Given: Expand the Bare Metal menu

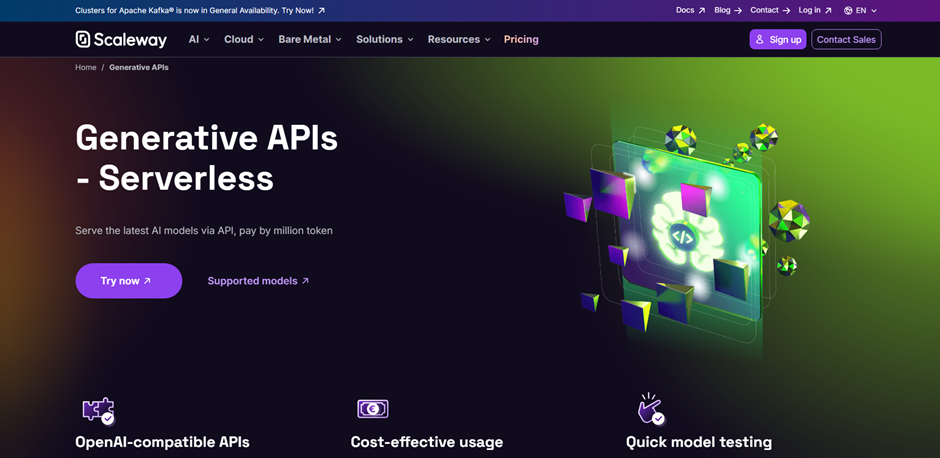Looking at the screenshot, I should [310, 40].
